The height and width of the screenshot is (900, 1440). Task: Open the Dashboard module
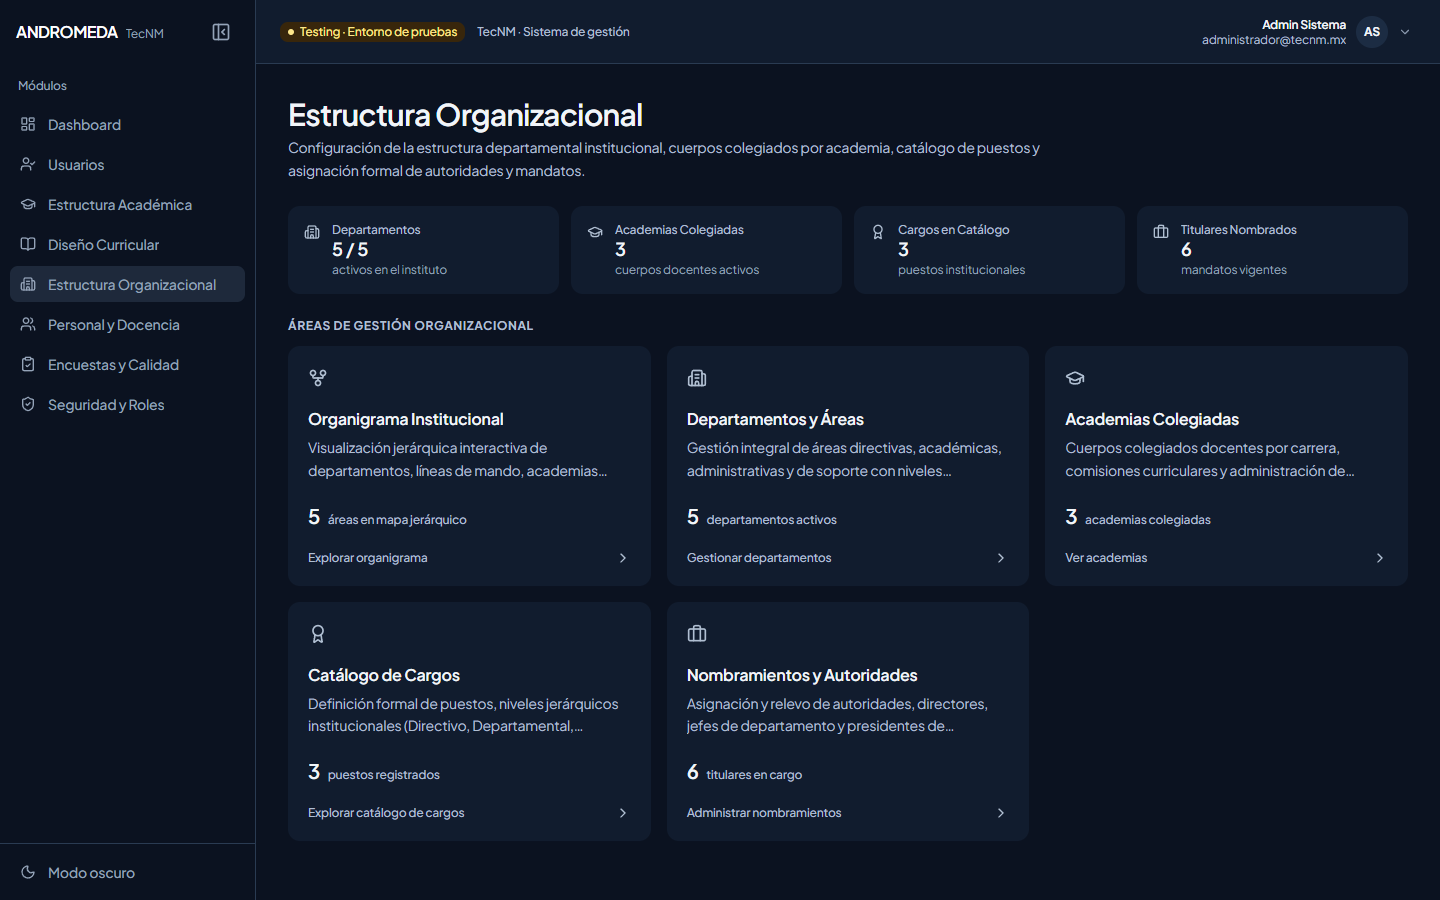click(127, 124)
